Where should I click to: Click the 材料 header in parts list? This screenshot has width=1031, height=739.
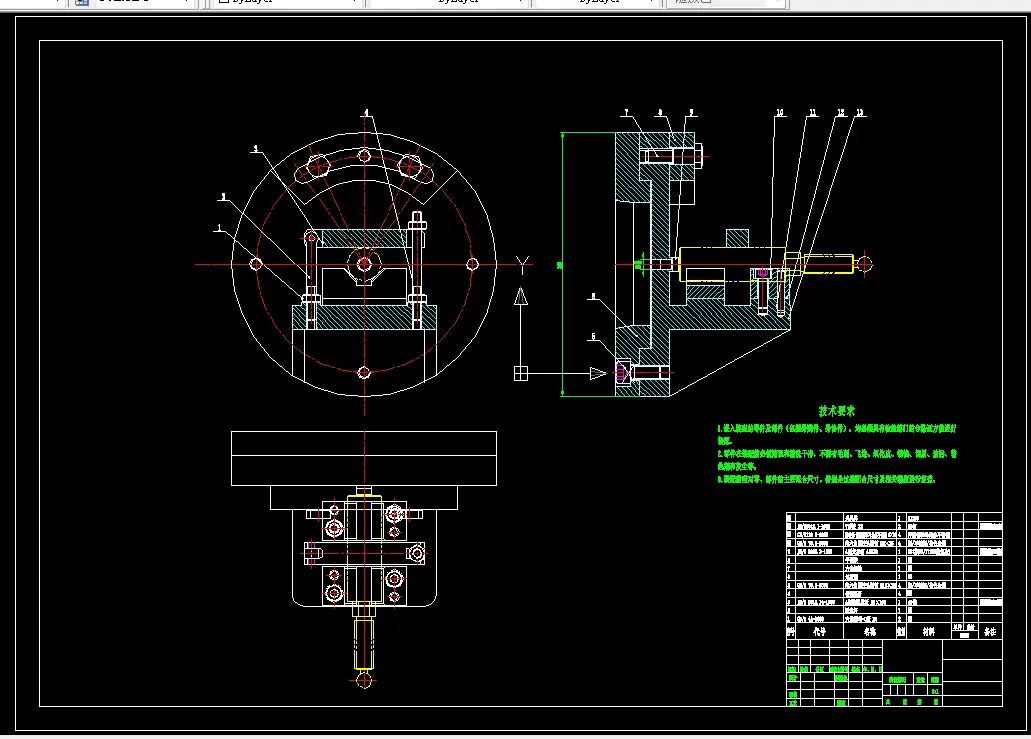tap(928, 631)
